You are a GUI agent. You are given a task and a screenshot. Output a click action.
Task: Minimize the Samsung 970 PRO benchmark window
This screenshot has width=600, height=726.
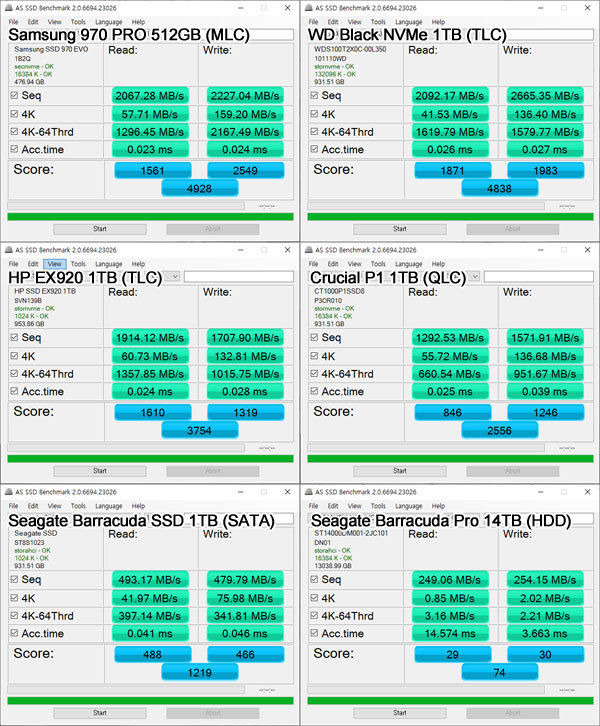tap(241, 8)
